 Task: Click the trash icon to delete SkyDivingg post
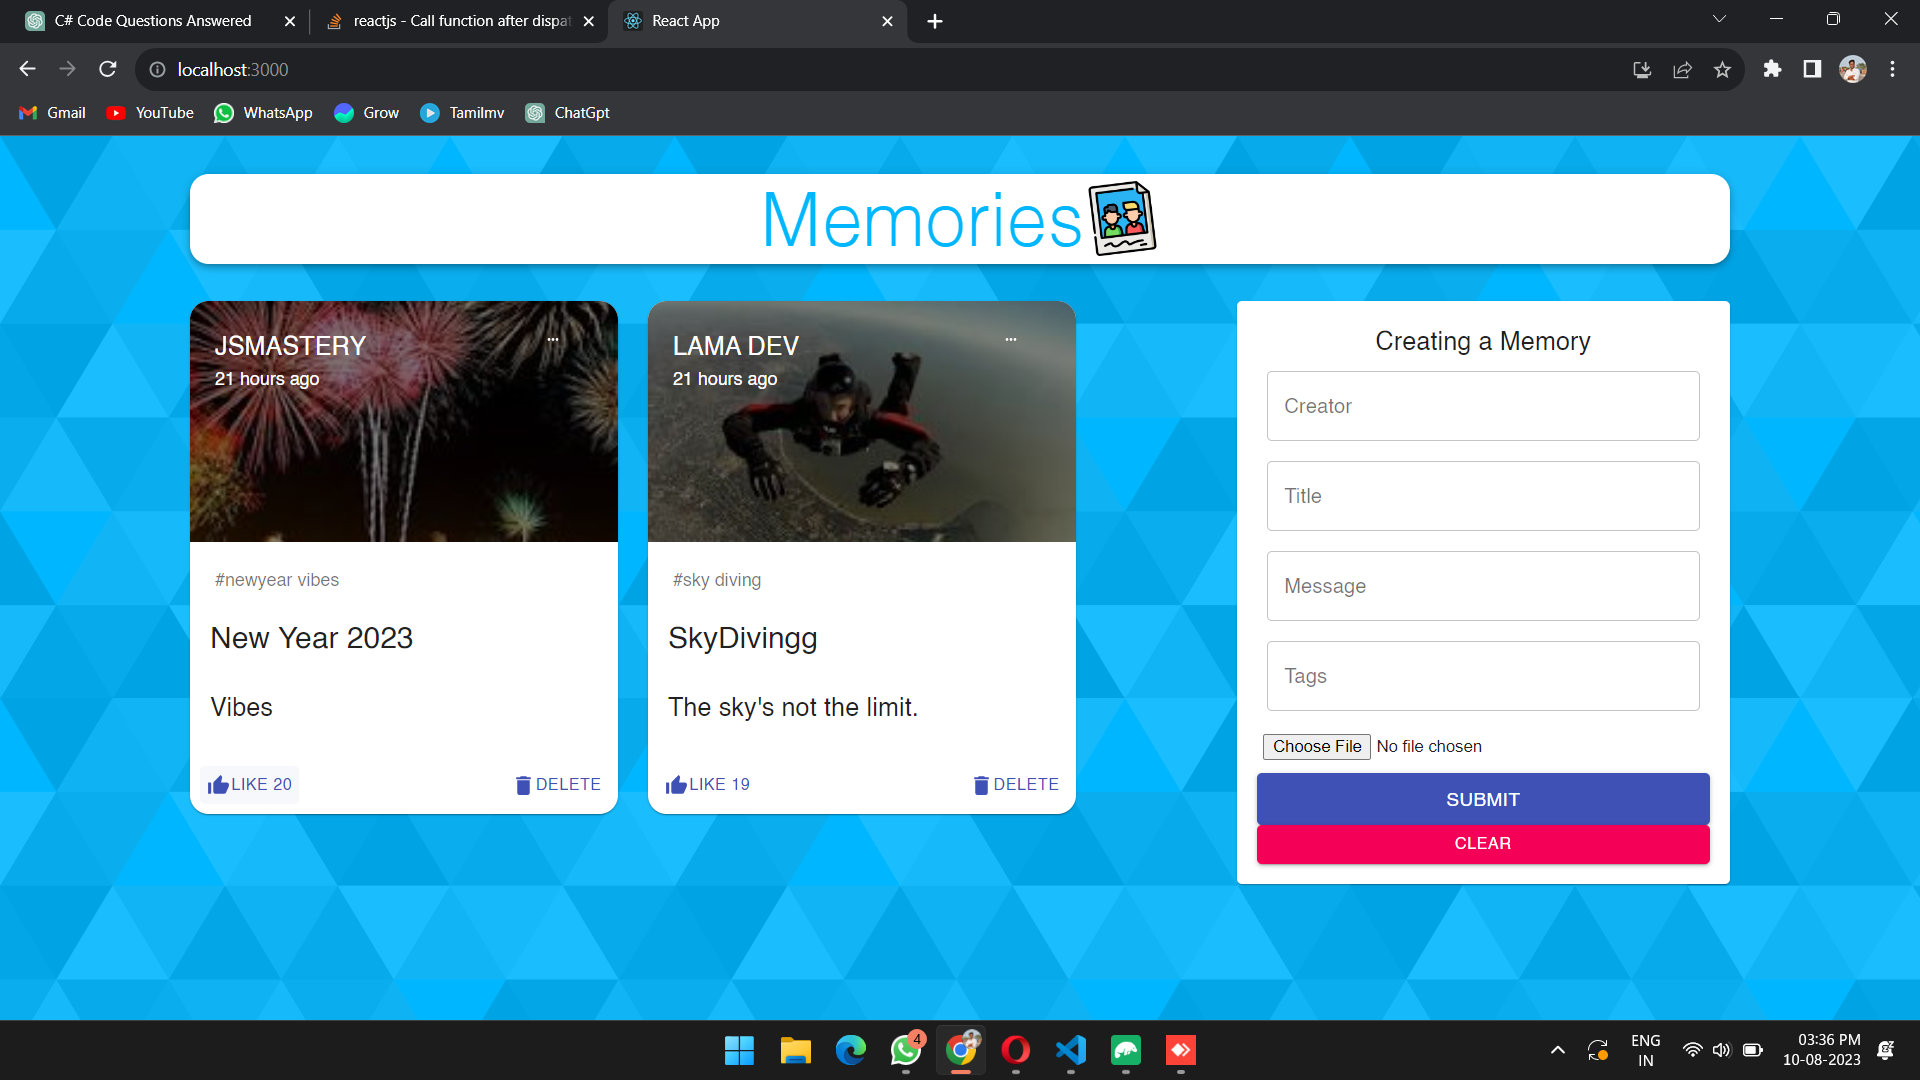[x=980, y=784]
